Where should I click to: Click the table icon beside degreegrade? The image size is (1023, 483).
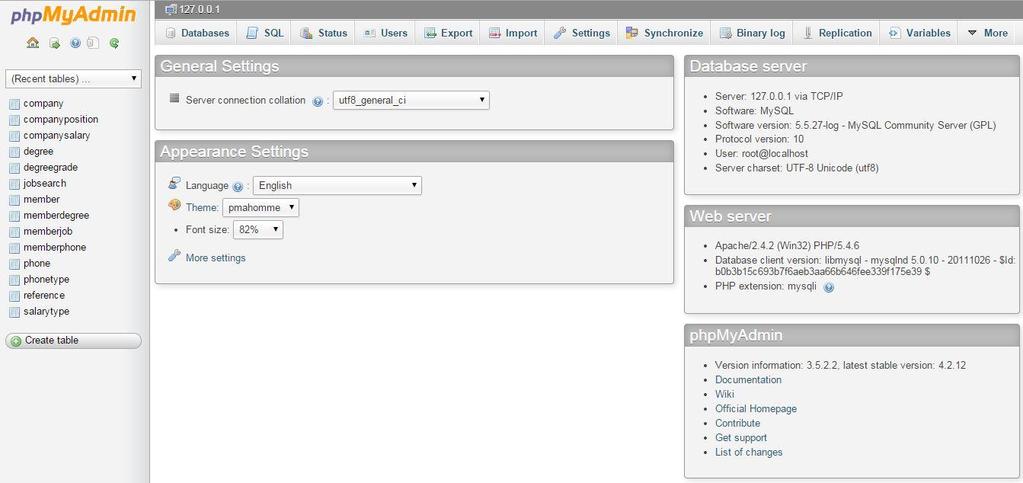click(x=14, y=168)
